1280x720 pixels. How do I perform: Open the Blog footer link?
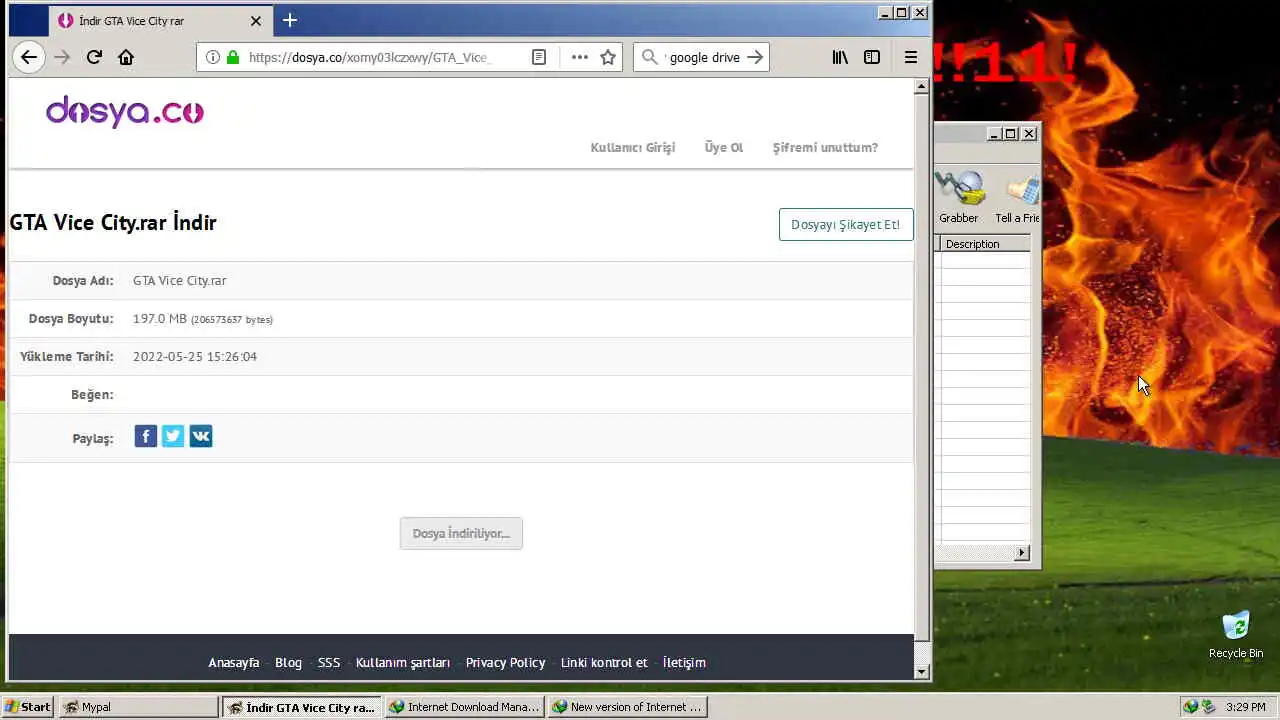click(x=288, y=662)
